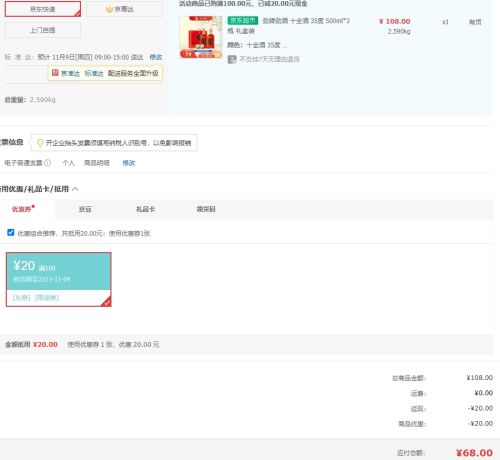Choose 京尊达 delivery with crown icon
Image resolution: width=500 pixels, height=460 pixels.
pos(124,9)
